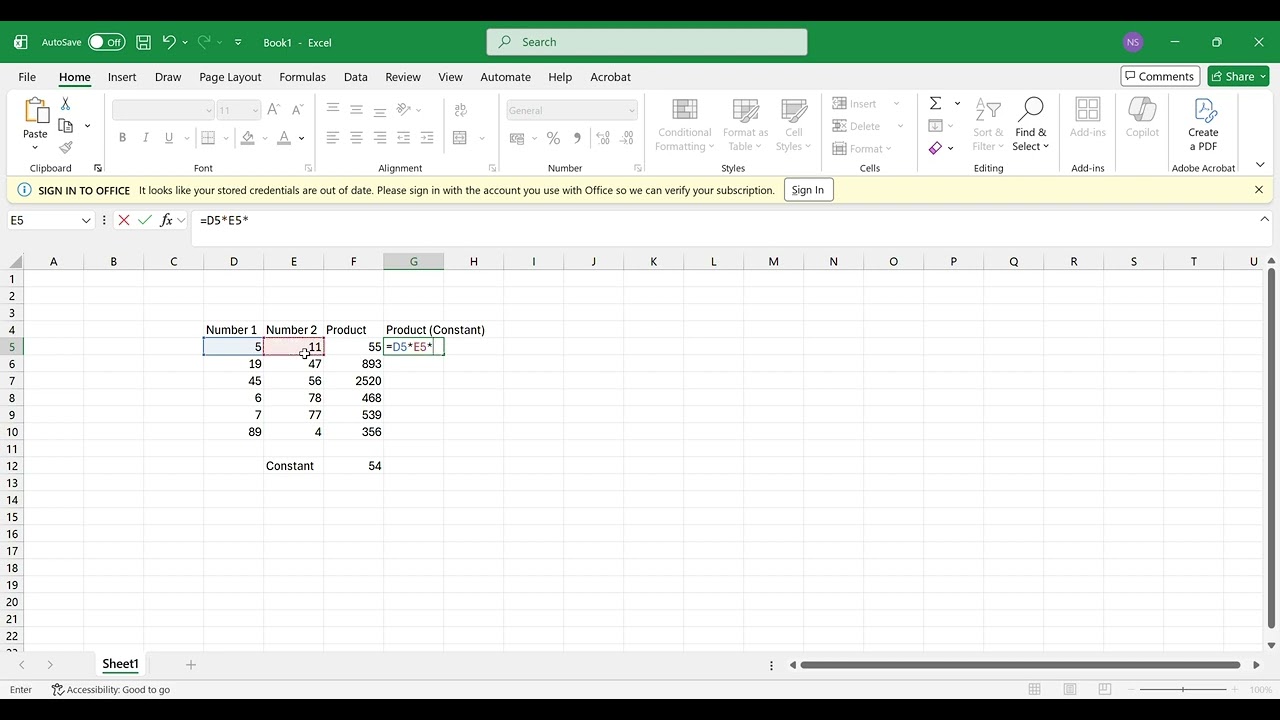This screenshot has height=720, width=1280.
Task: Add a new sheet with the plus button
Action: pos(191,664)
